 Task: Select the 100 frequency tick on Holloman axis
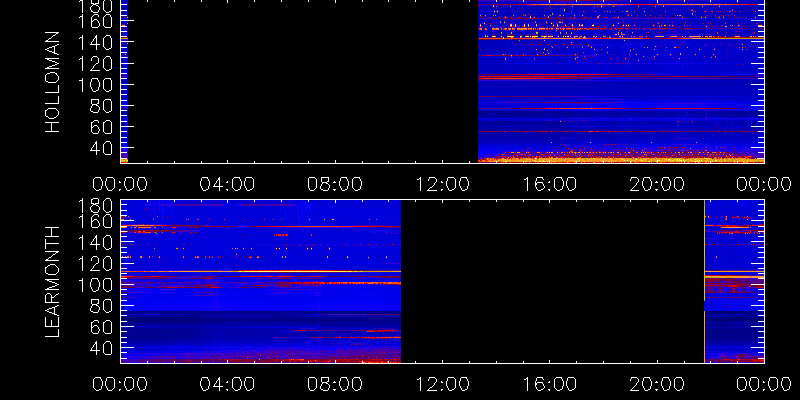pos(95,85)
